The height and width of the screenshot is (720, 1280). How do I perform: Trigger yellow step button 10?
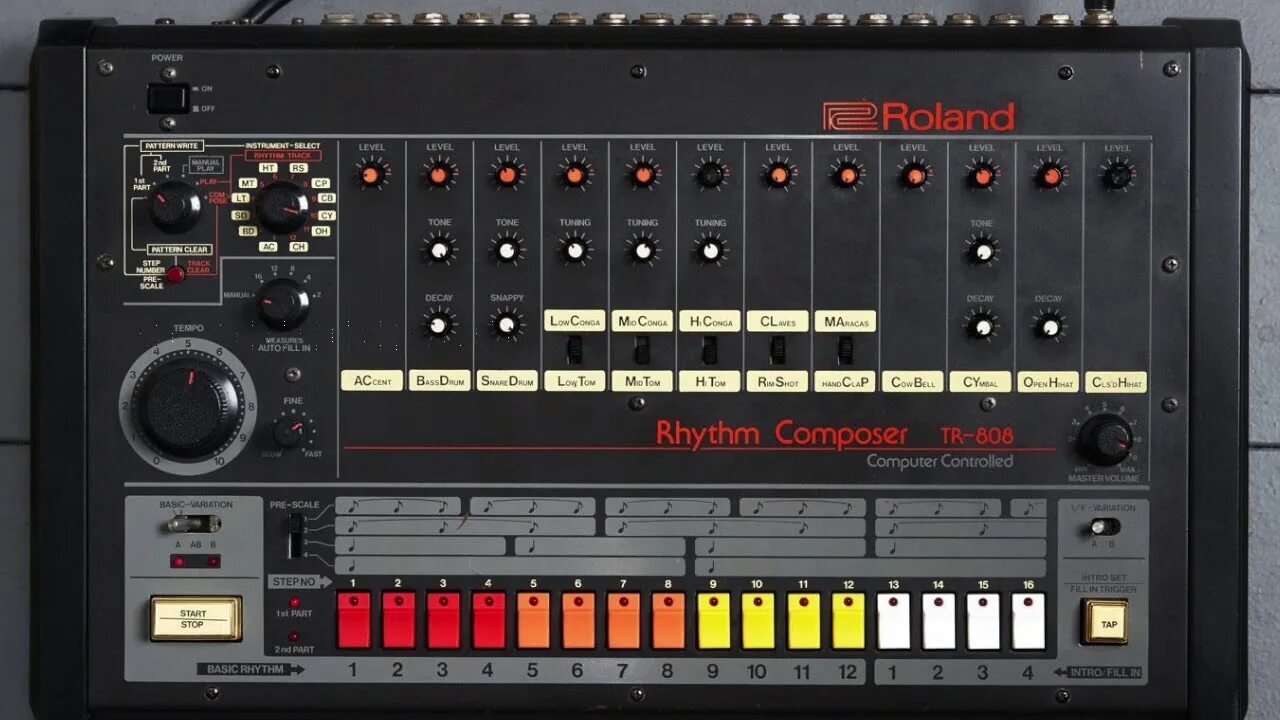tap(758, 620)
